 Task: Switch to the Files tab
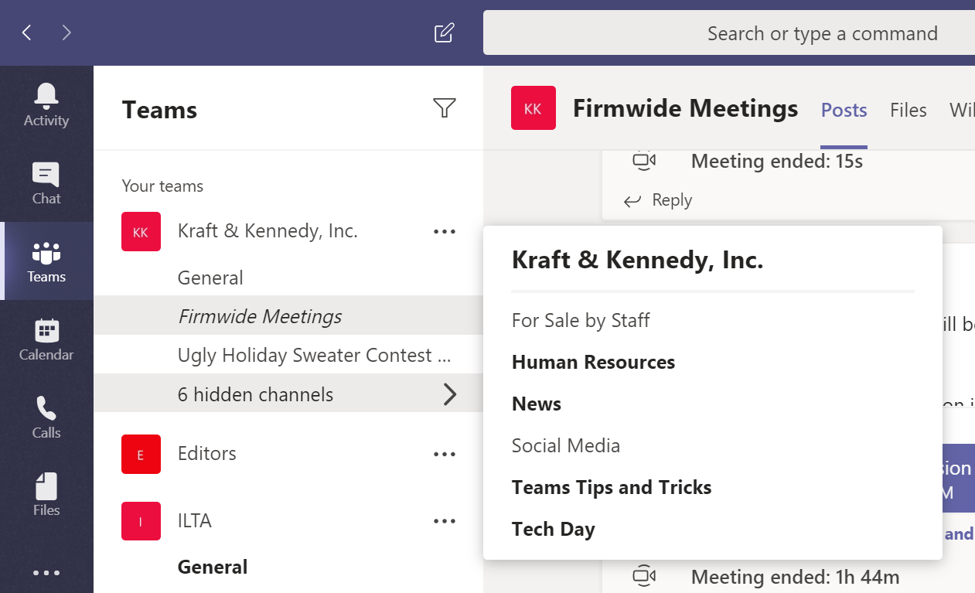tap(908, 110)
